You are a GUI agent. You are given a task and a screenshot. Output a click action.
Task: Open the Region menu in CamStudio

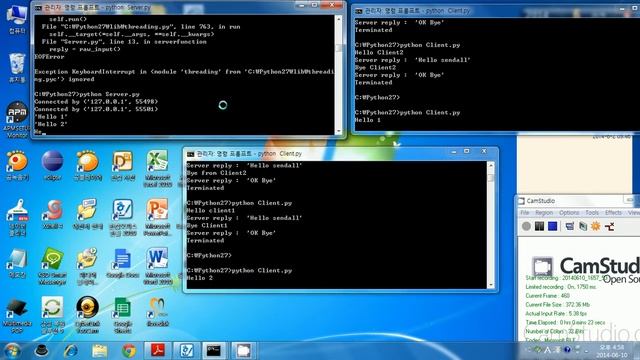pyautogui.click(x=544, y=213)
